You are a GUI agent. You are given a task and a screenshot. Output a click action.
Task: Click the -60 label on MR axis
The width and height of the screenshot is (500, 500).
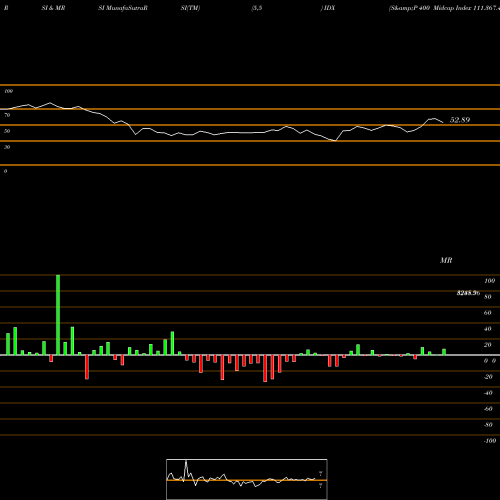[x=488, y=409]
